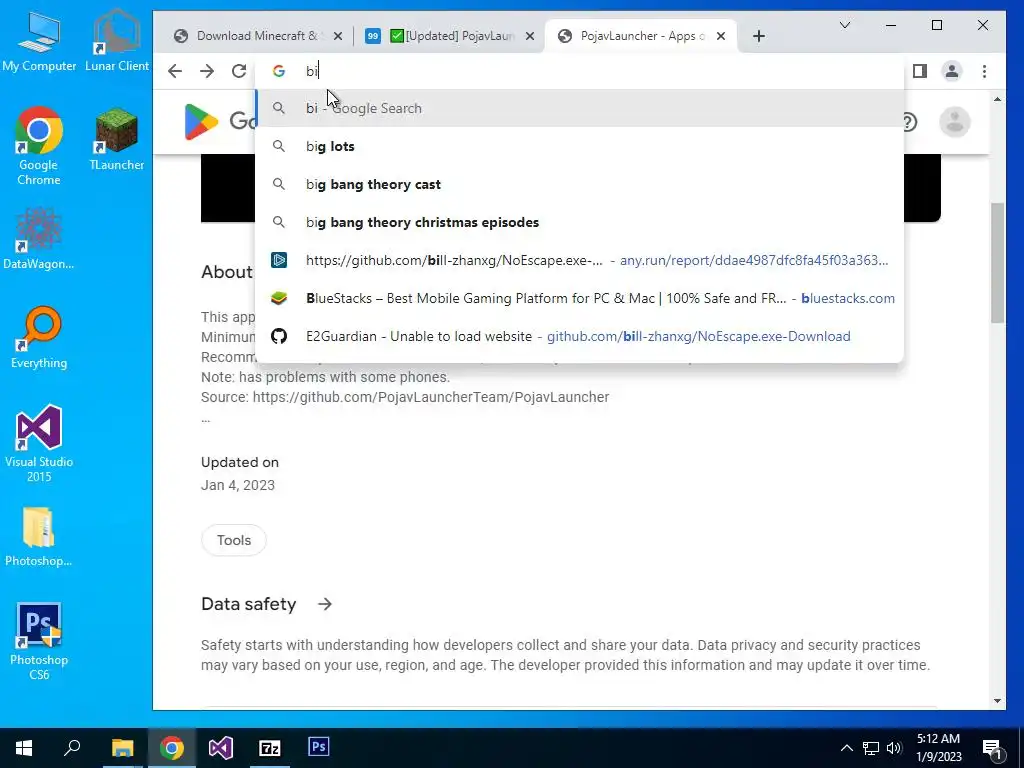1024x768 pixels.
Task: Select Google Chrome desktop shortcut
Action: coord(39,146)
